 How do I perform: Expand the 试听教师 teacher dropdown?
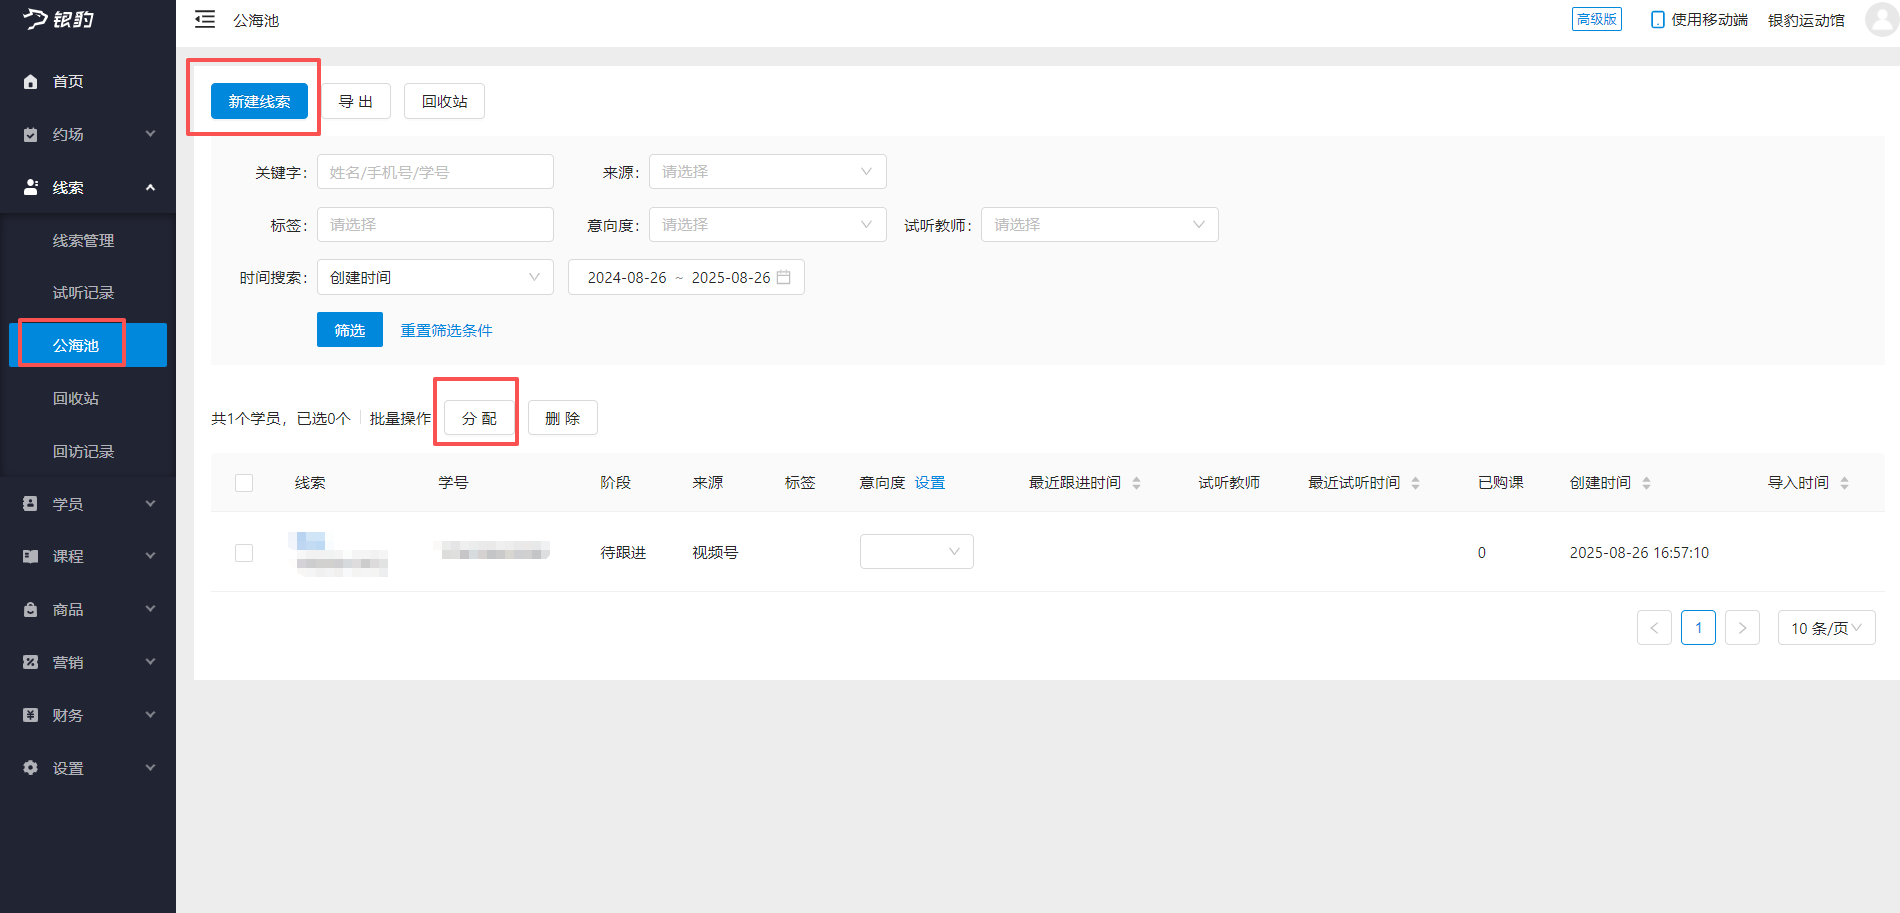[x=1098, y=224]
